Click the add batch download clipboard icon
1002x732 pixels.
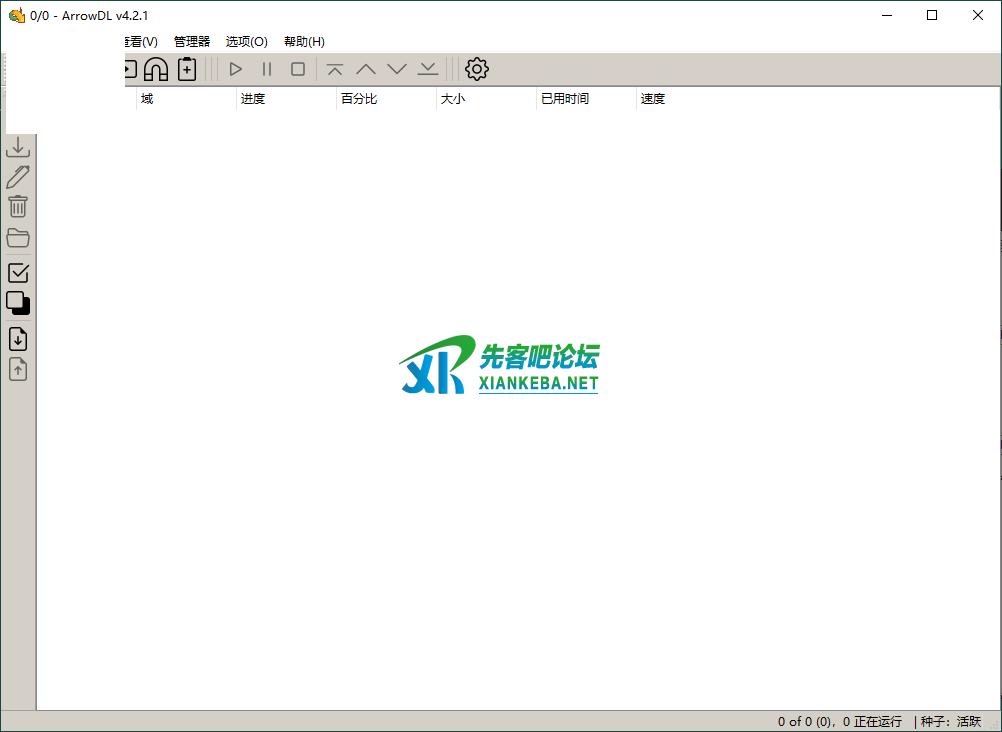(x=187, y=69)
